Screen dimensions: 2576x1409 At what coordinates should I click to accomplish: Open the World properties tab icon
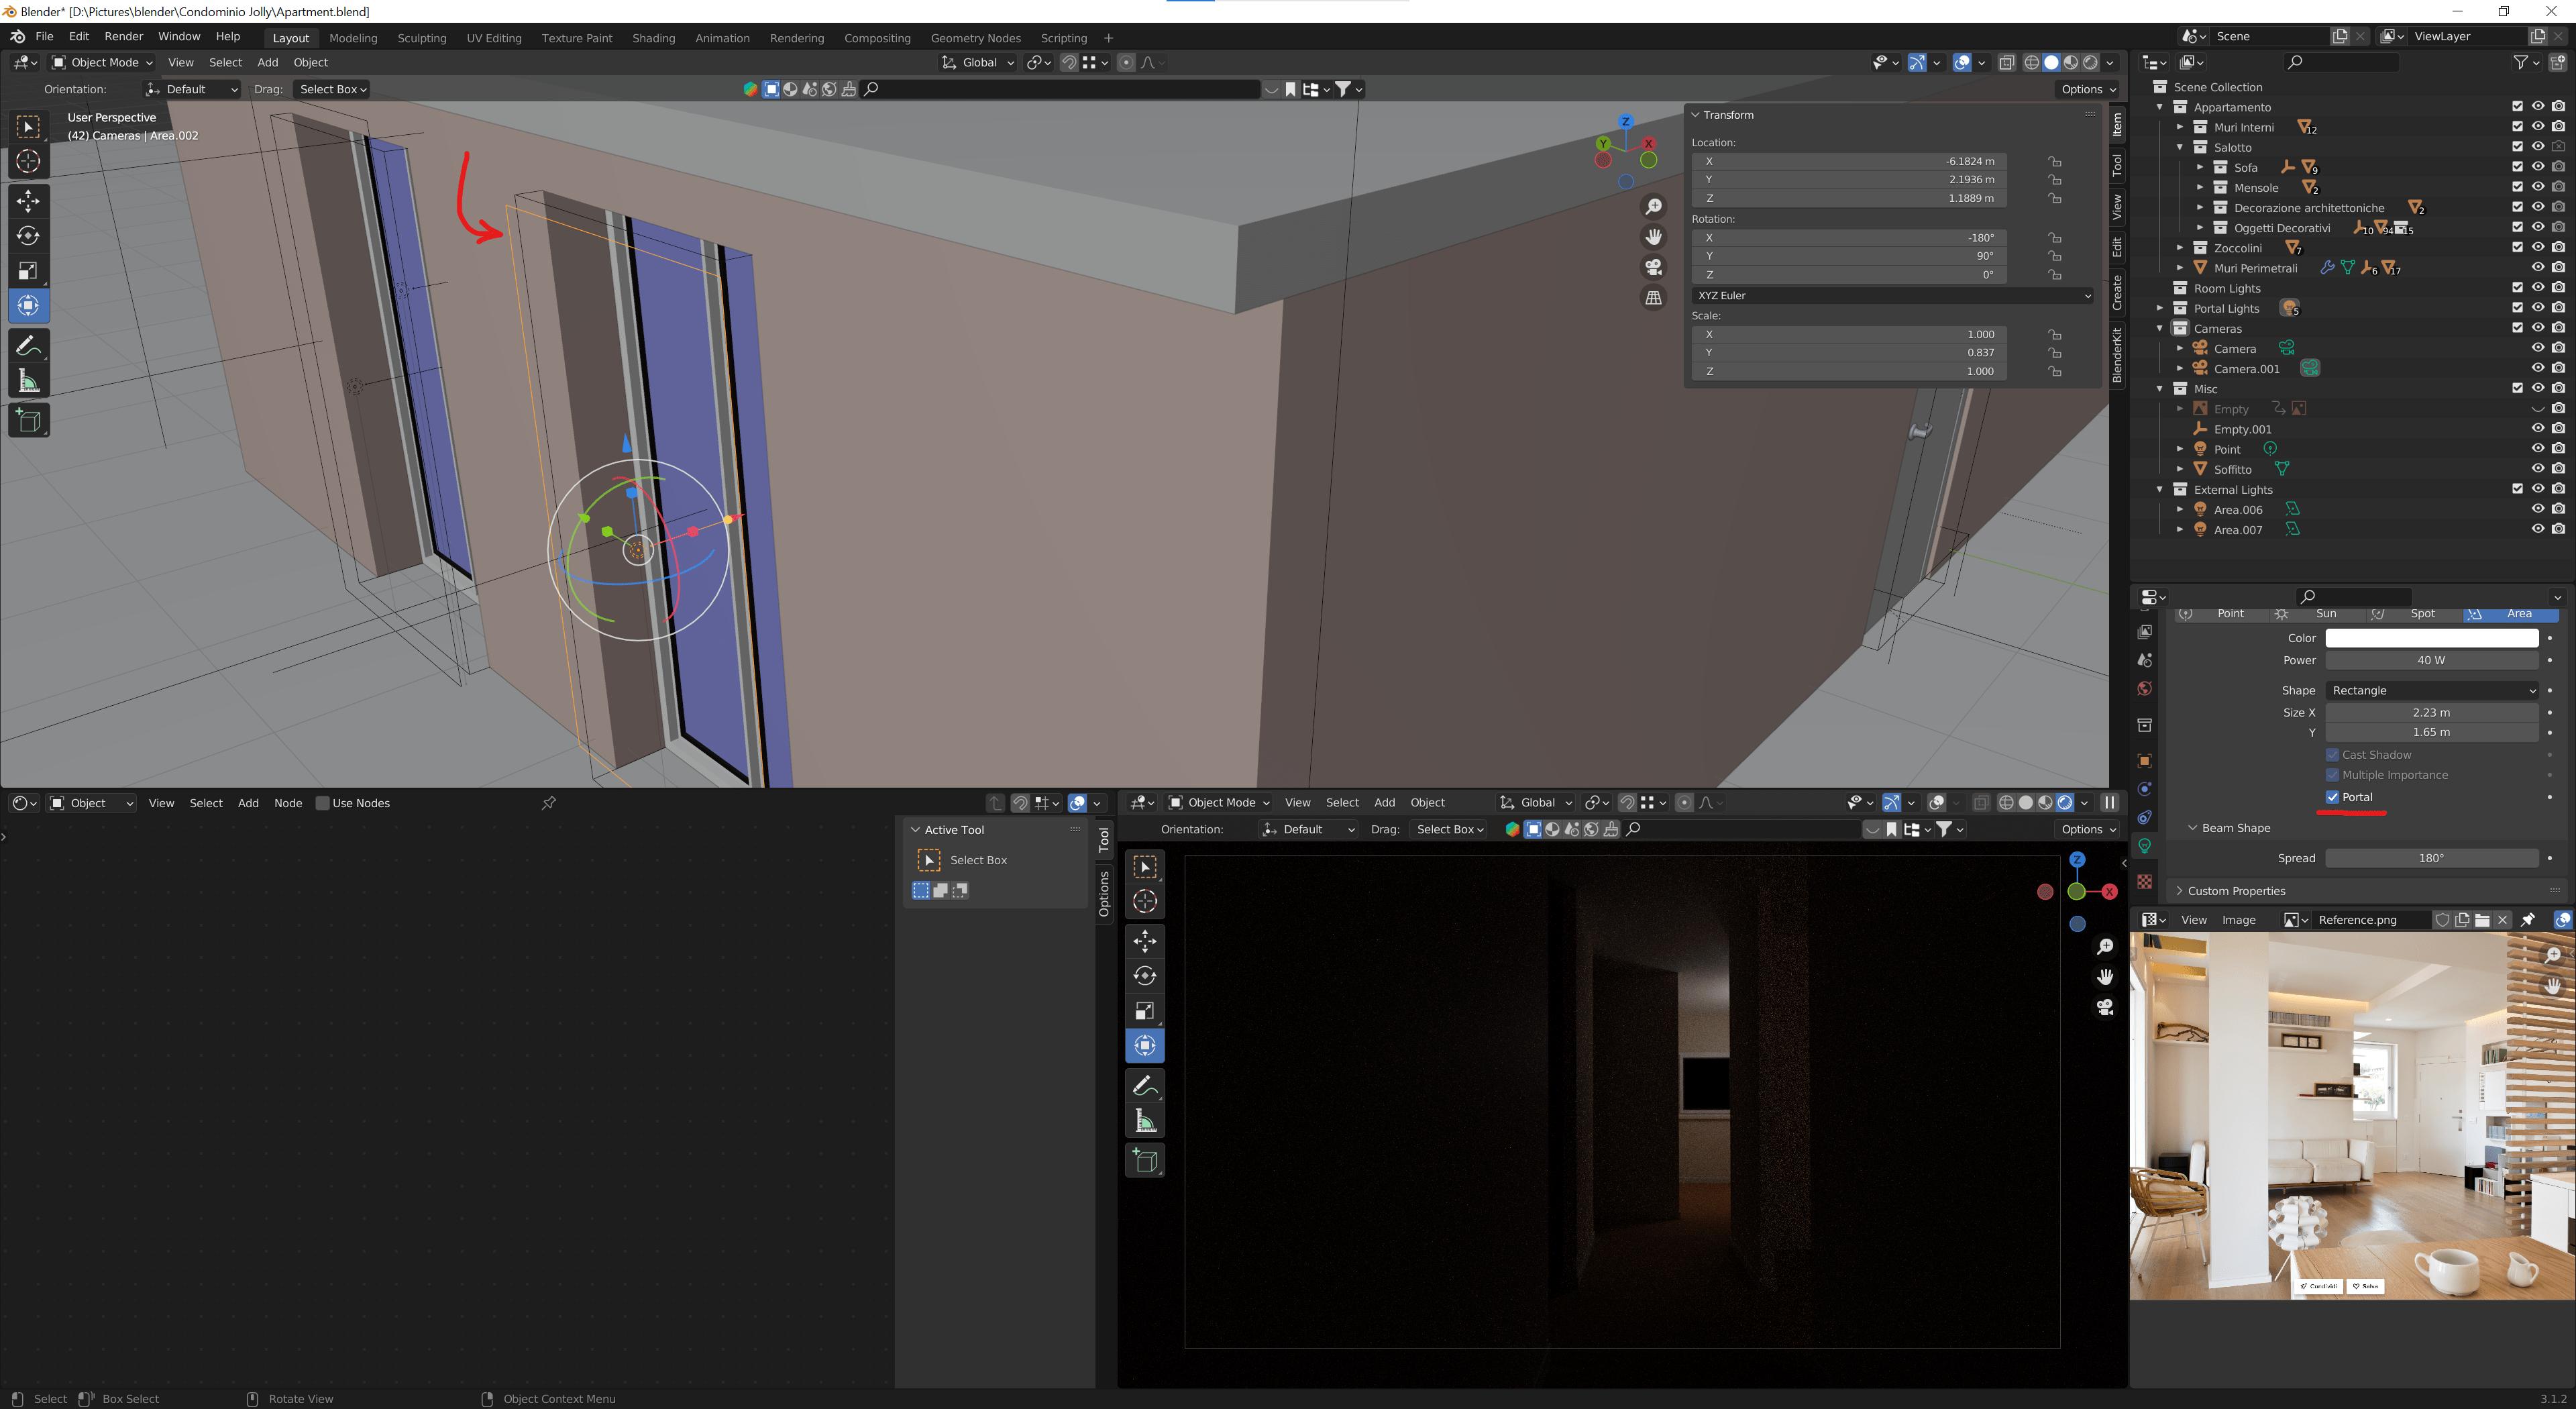[2144, 689]
